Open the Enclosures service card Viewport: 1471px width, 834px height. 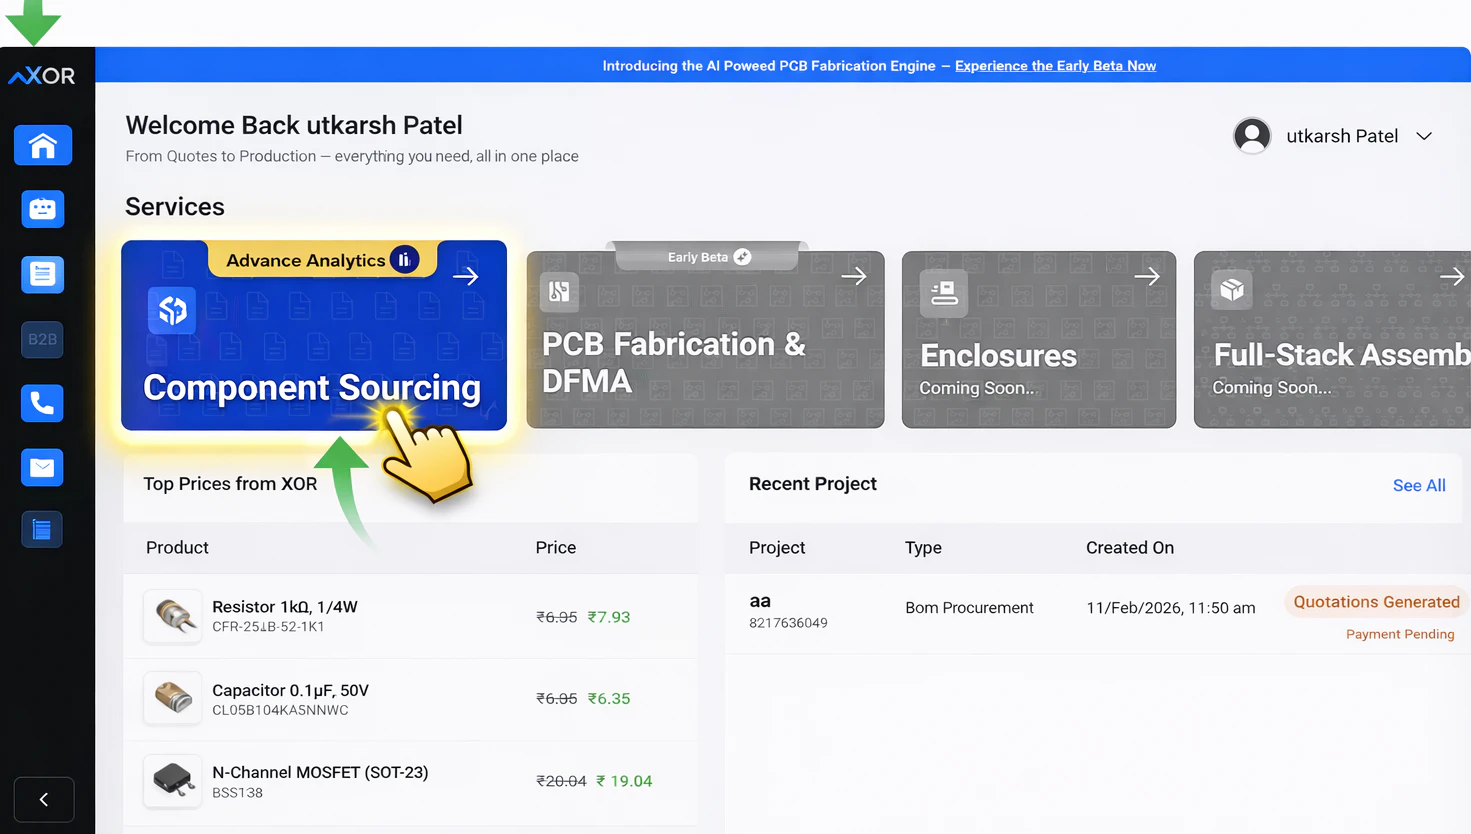[1039, 340]
